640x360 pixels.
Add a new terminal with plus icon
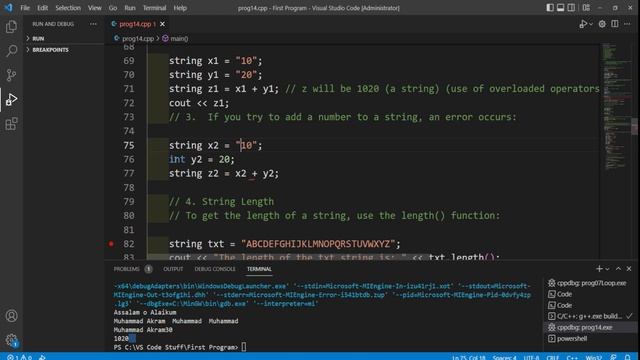pyautogui.click(x=599, y=269)
